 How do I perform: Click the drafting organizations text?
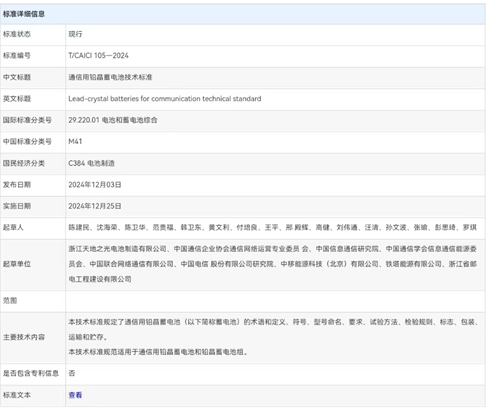272,264
